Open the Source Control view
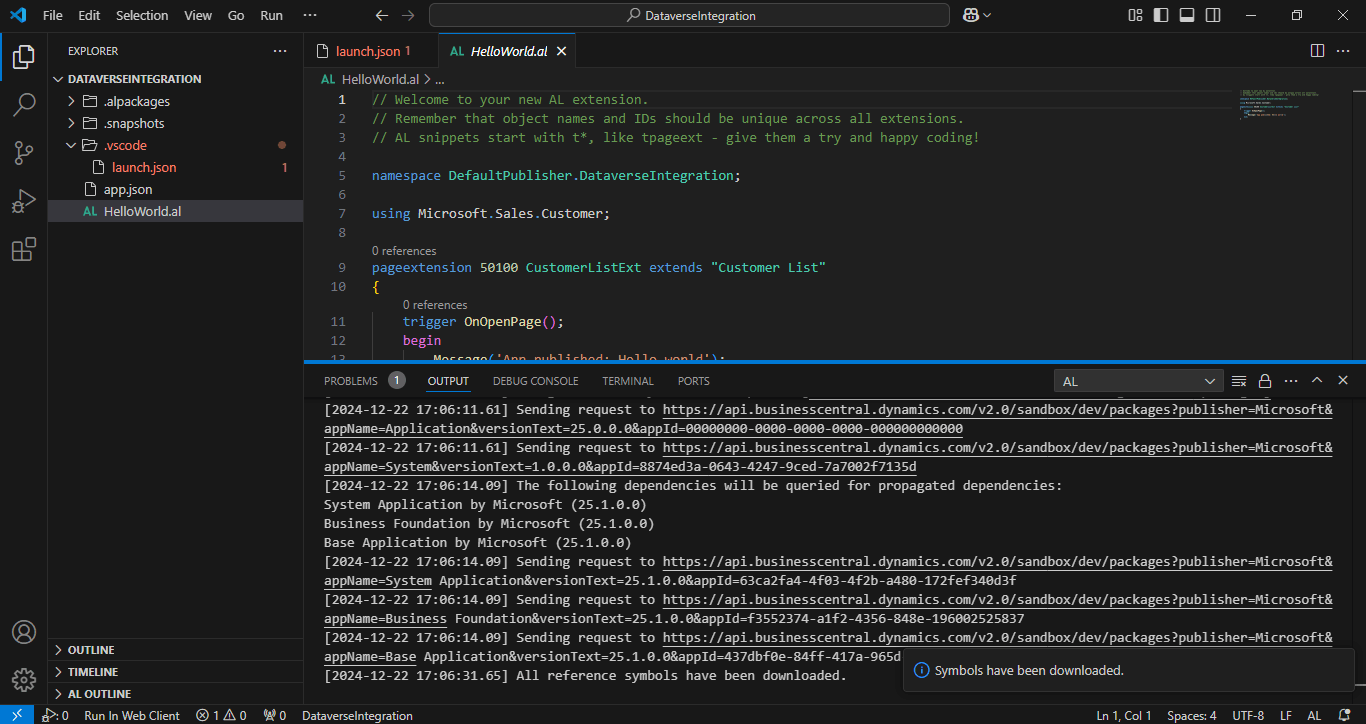 24,153
